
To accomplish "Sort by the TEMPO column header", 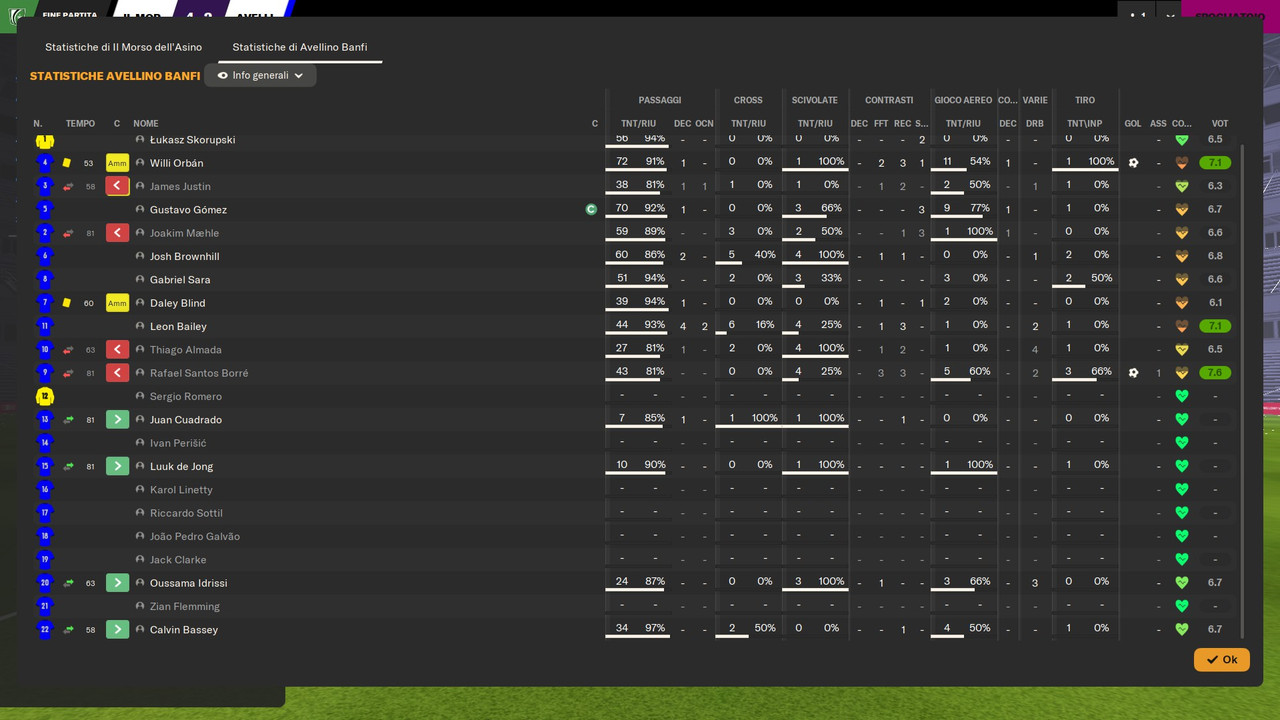I will pyautogui.click(x=80, y=124).
